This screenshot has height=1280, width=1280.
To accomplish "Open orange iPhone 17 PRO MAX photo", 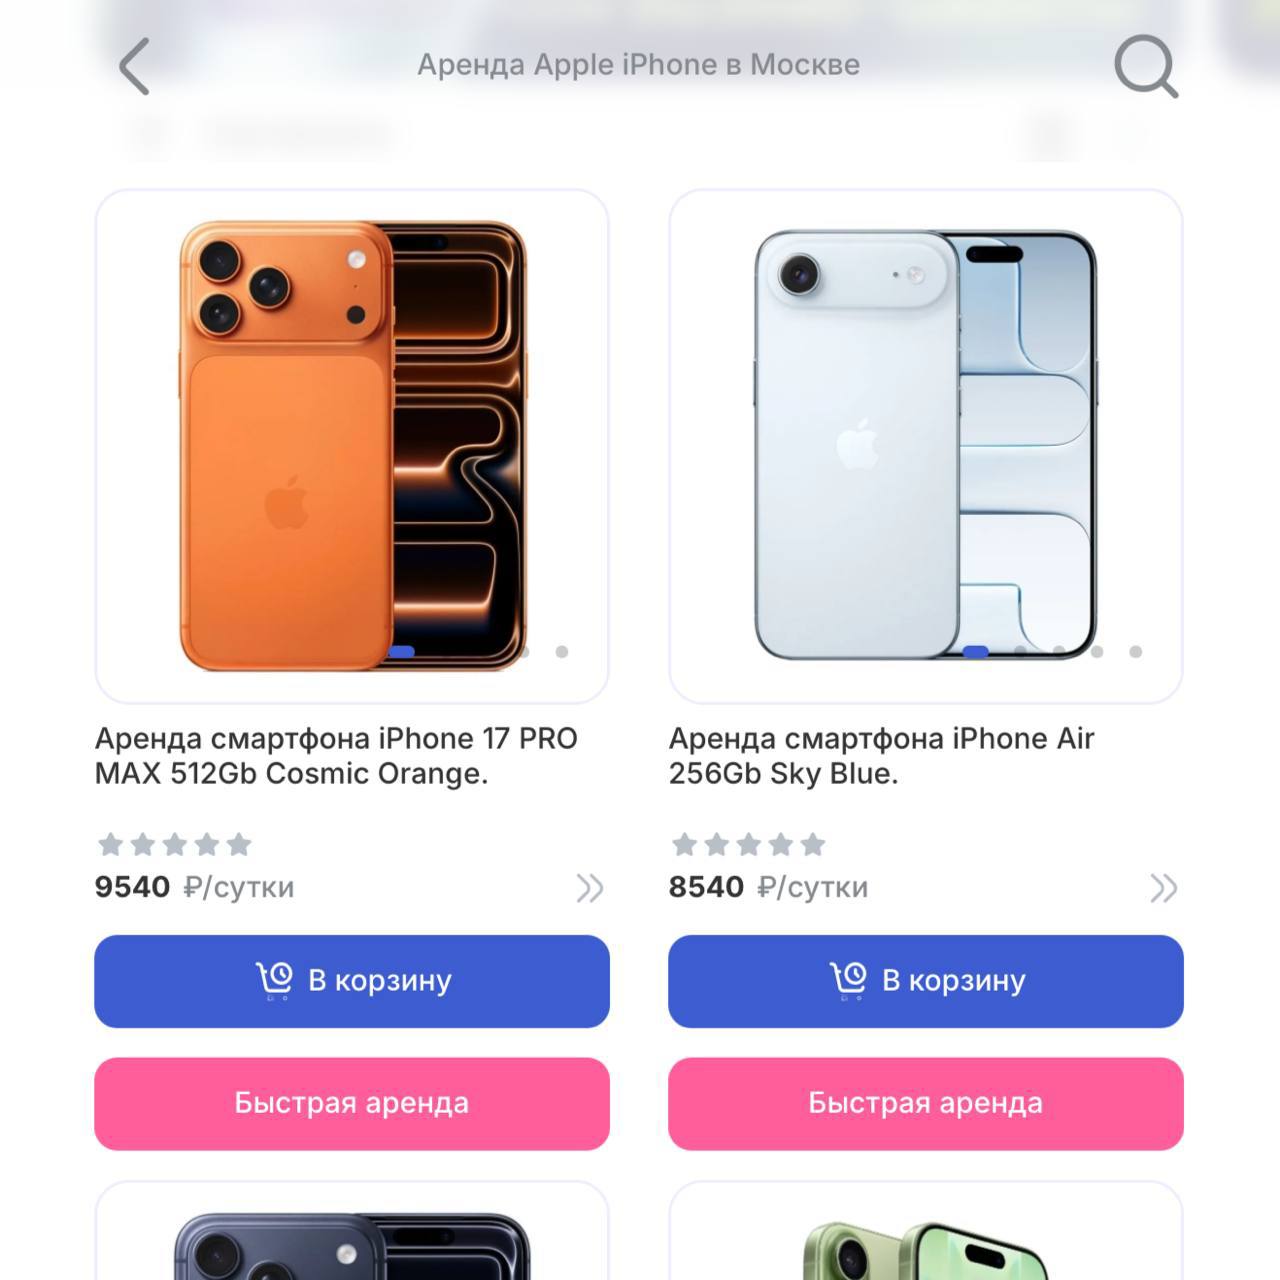I will click(352, 446).
